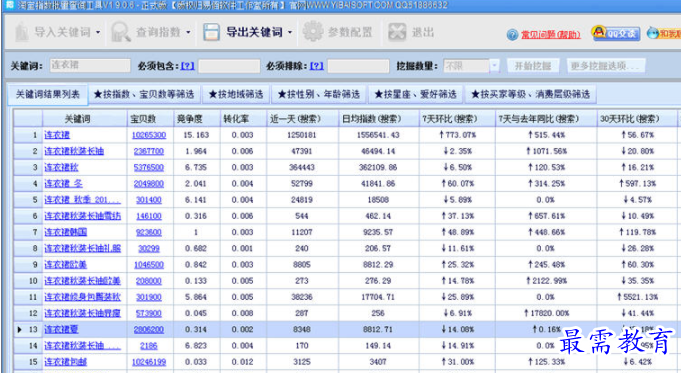
Task: Expand the 导入关键词 dropdown arrow
Action: click(x=98, y=33)
